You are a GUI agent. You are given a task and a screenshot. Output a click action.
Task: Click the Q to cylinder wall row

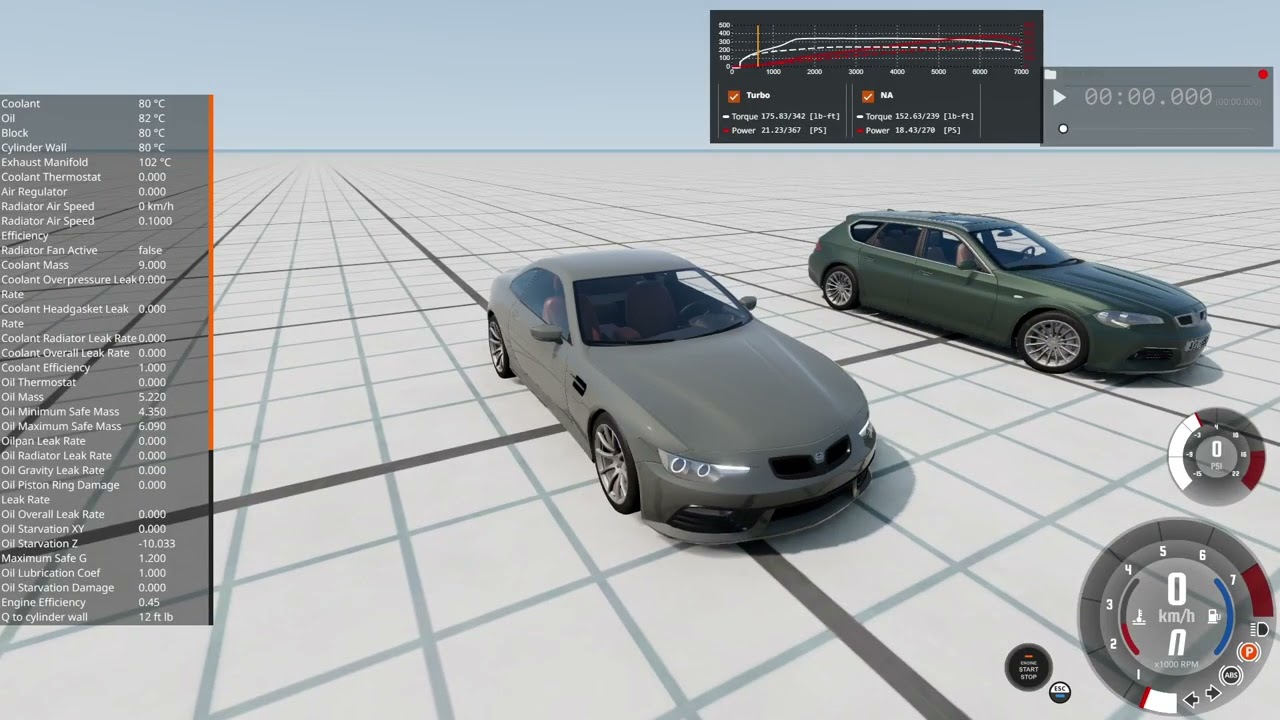(x=105, y=617)
